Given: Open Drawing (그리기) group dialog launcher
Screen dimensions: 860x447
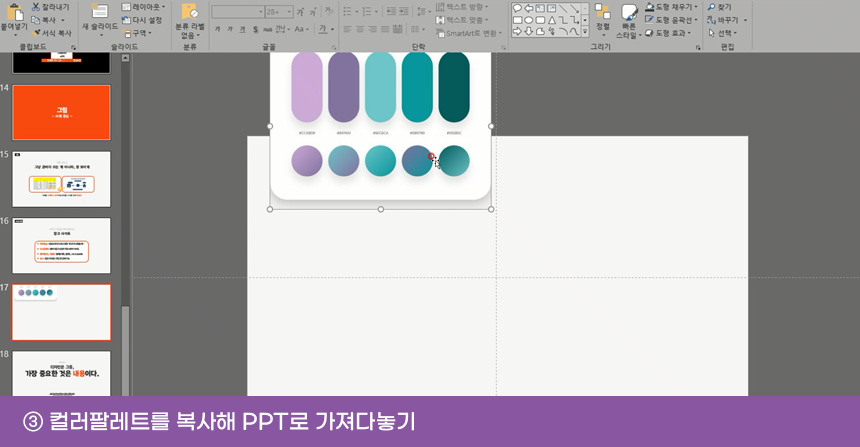Looking at the screenshot, I should (698, 48).
